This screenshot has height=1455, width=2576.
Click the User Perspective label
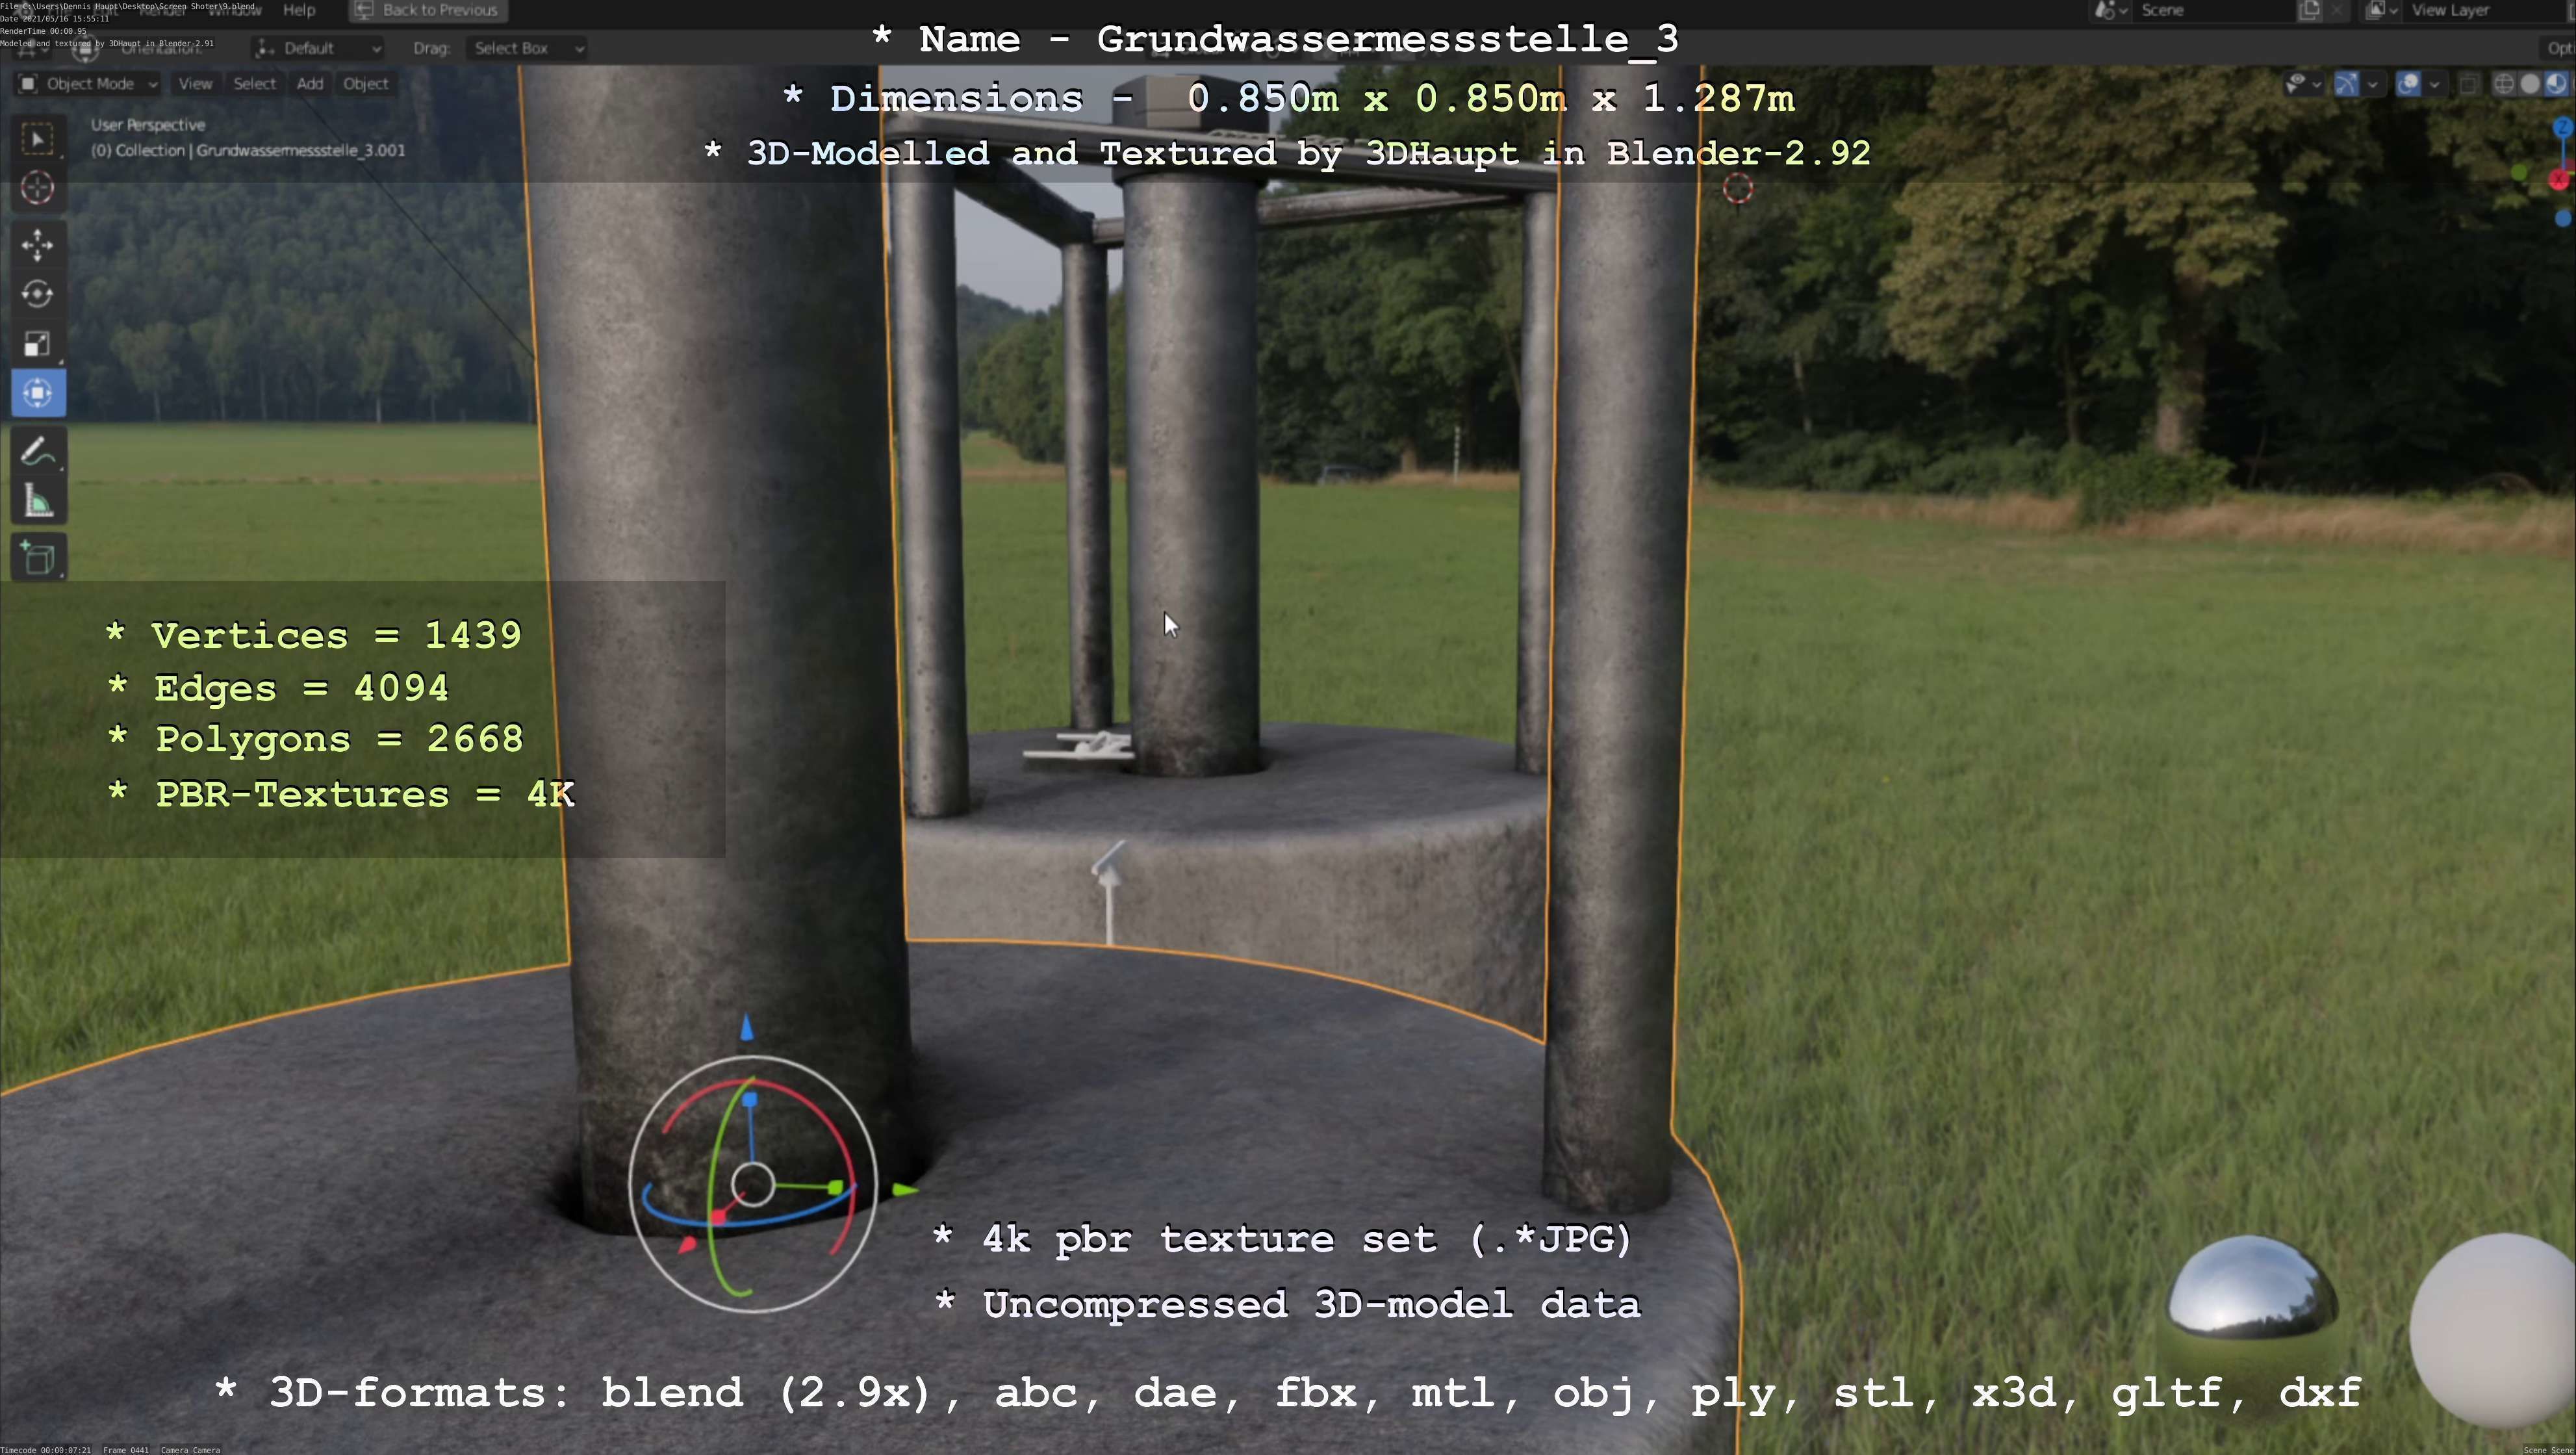tap(148, 125)
